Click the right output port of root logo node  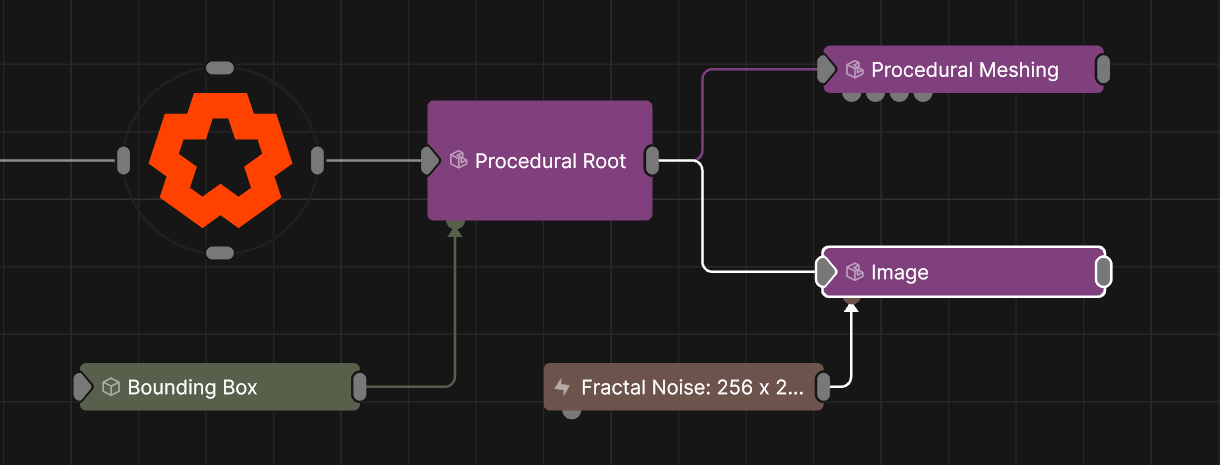pyautogui.click(x=317, y=160)
